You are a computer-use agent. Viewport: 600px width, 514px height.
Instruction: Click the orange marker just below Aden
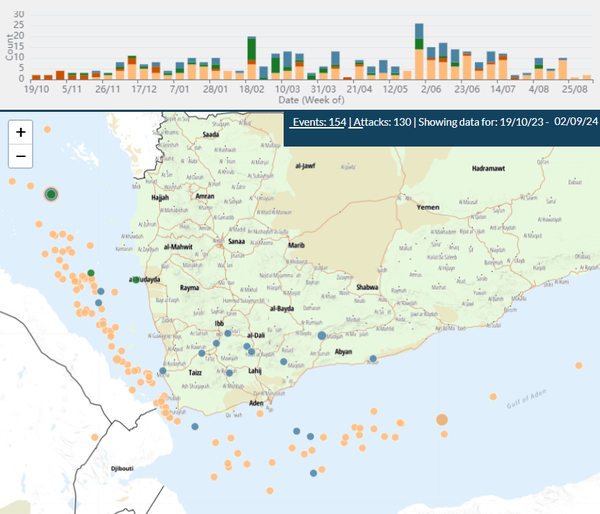pyautogui.click(x=260, y=413)
